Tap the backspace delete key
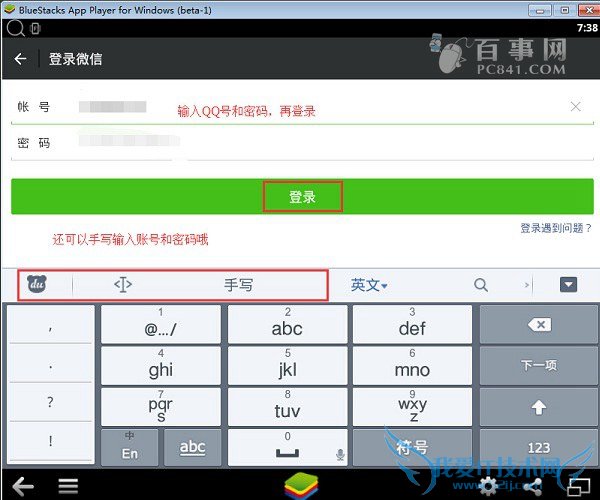The image size is (600, 500). [539, 324]
